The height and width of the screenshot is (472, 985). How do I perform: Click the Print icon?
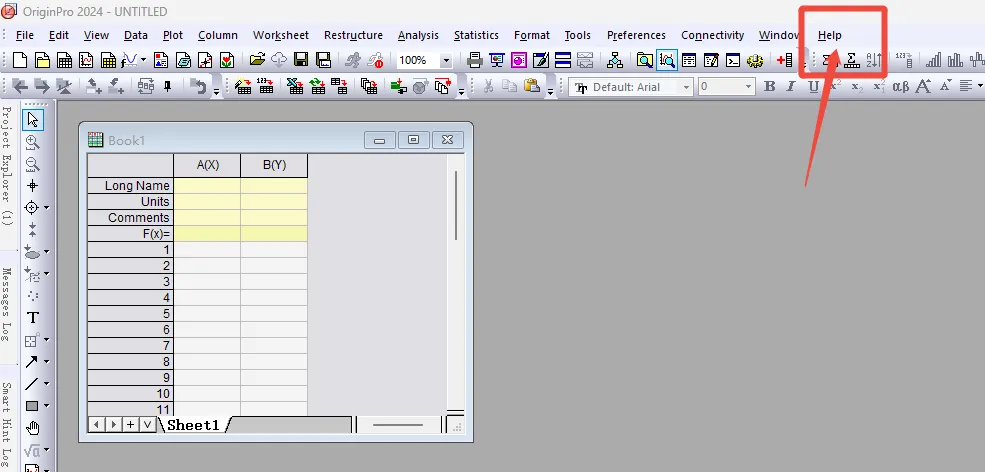(475, 60)
